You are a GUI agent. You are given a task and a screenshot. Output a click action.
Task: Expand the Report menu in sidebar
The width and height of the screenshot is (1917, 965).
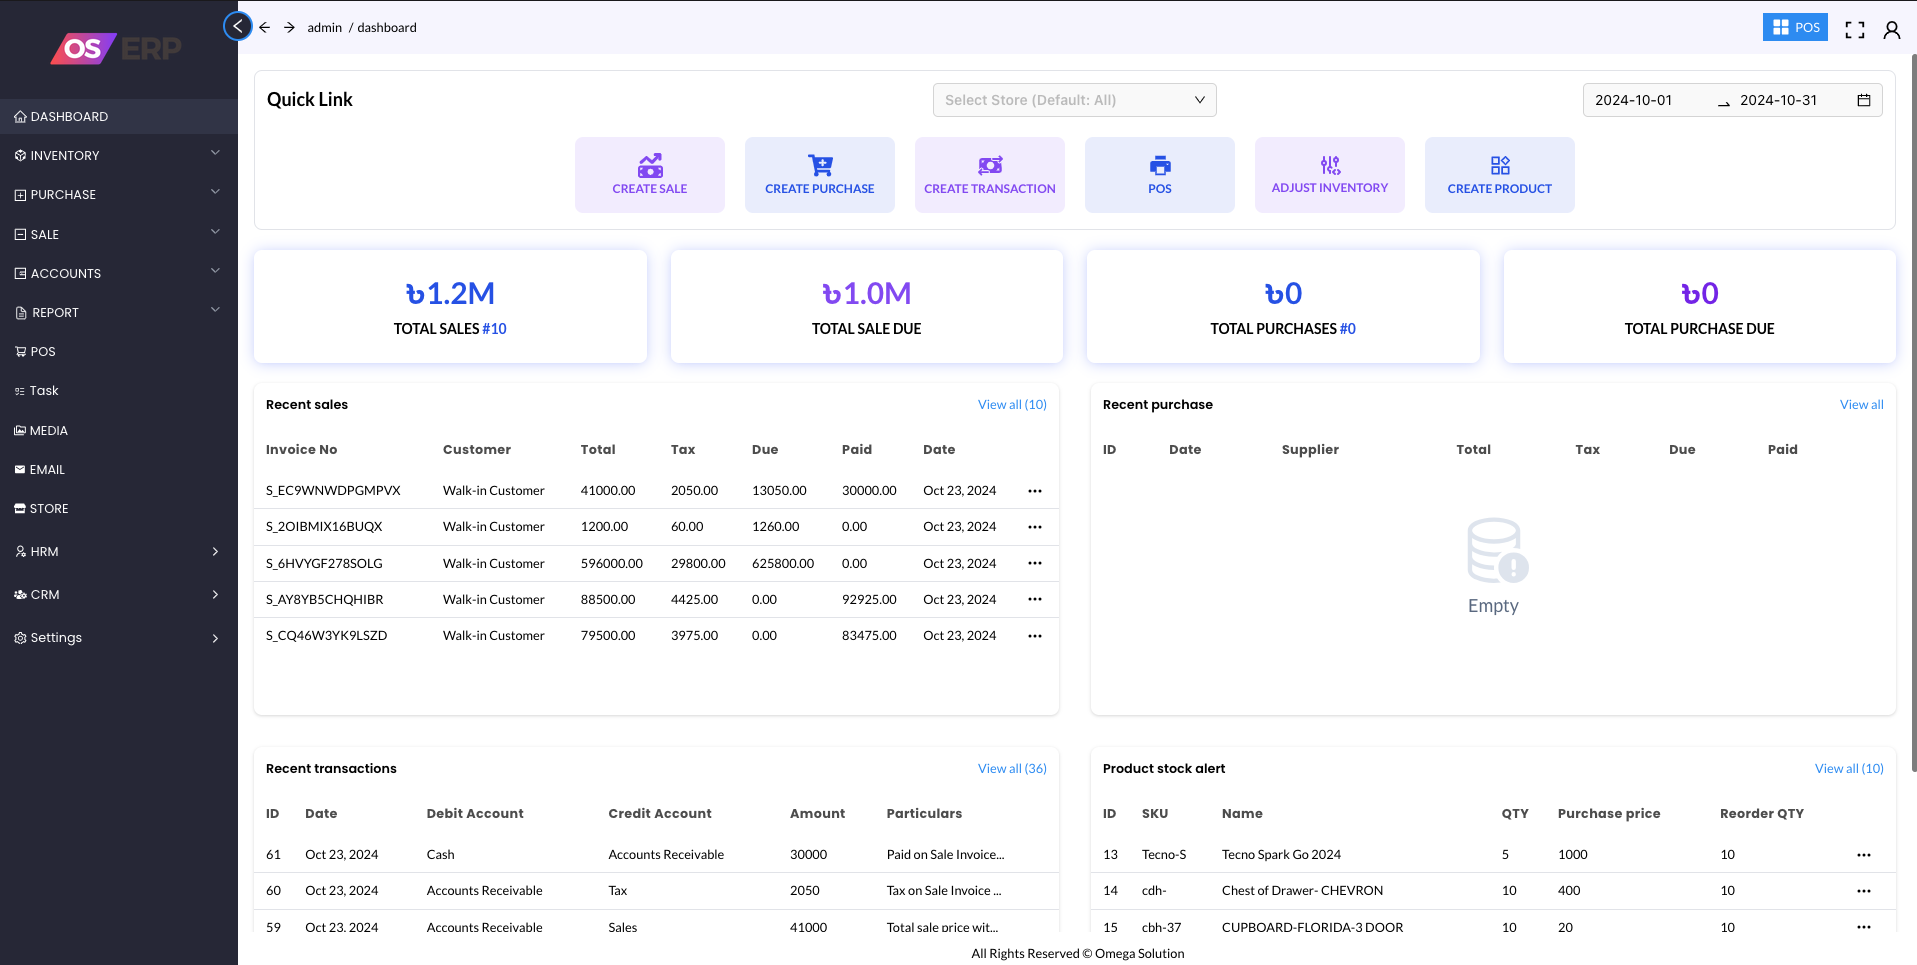(118, 312)
